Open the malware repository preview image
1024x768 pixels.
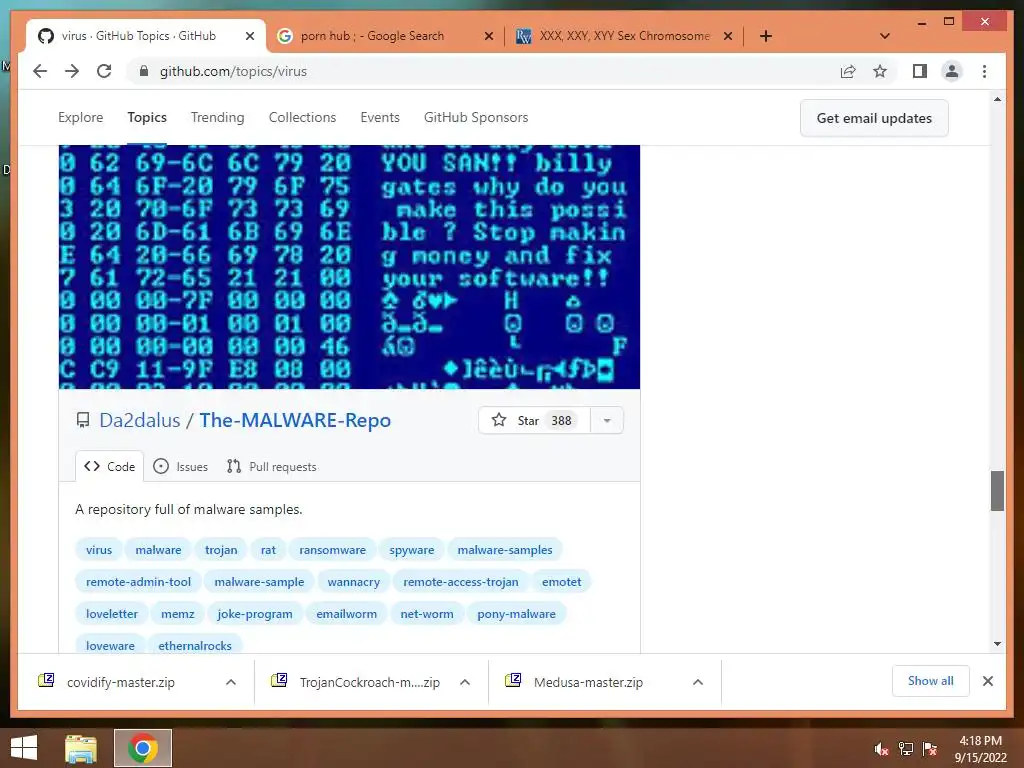coord(349,267)
